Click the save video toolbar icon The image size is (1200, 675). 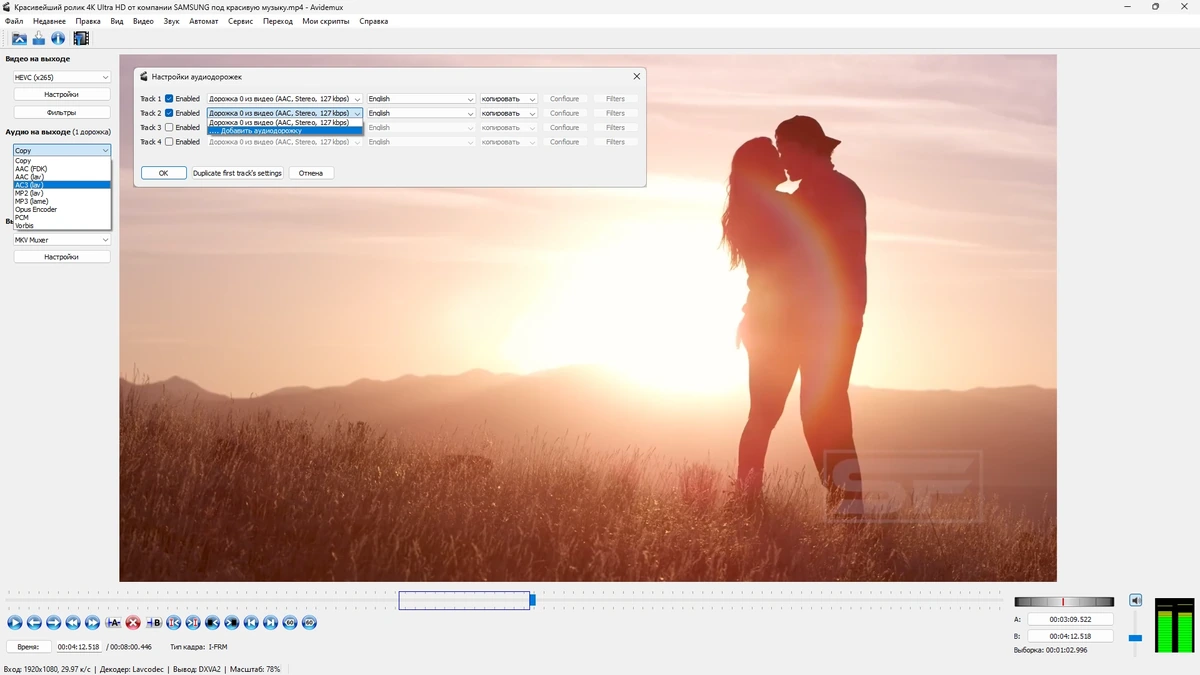tap(38, 39)
